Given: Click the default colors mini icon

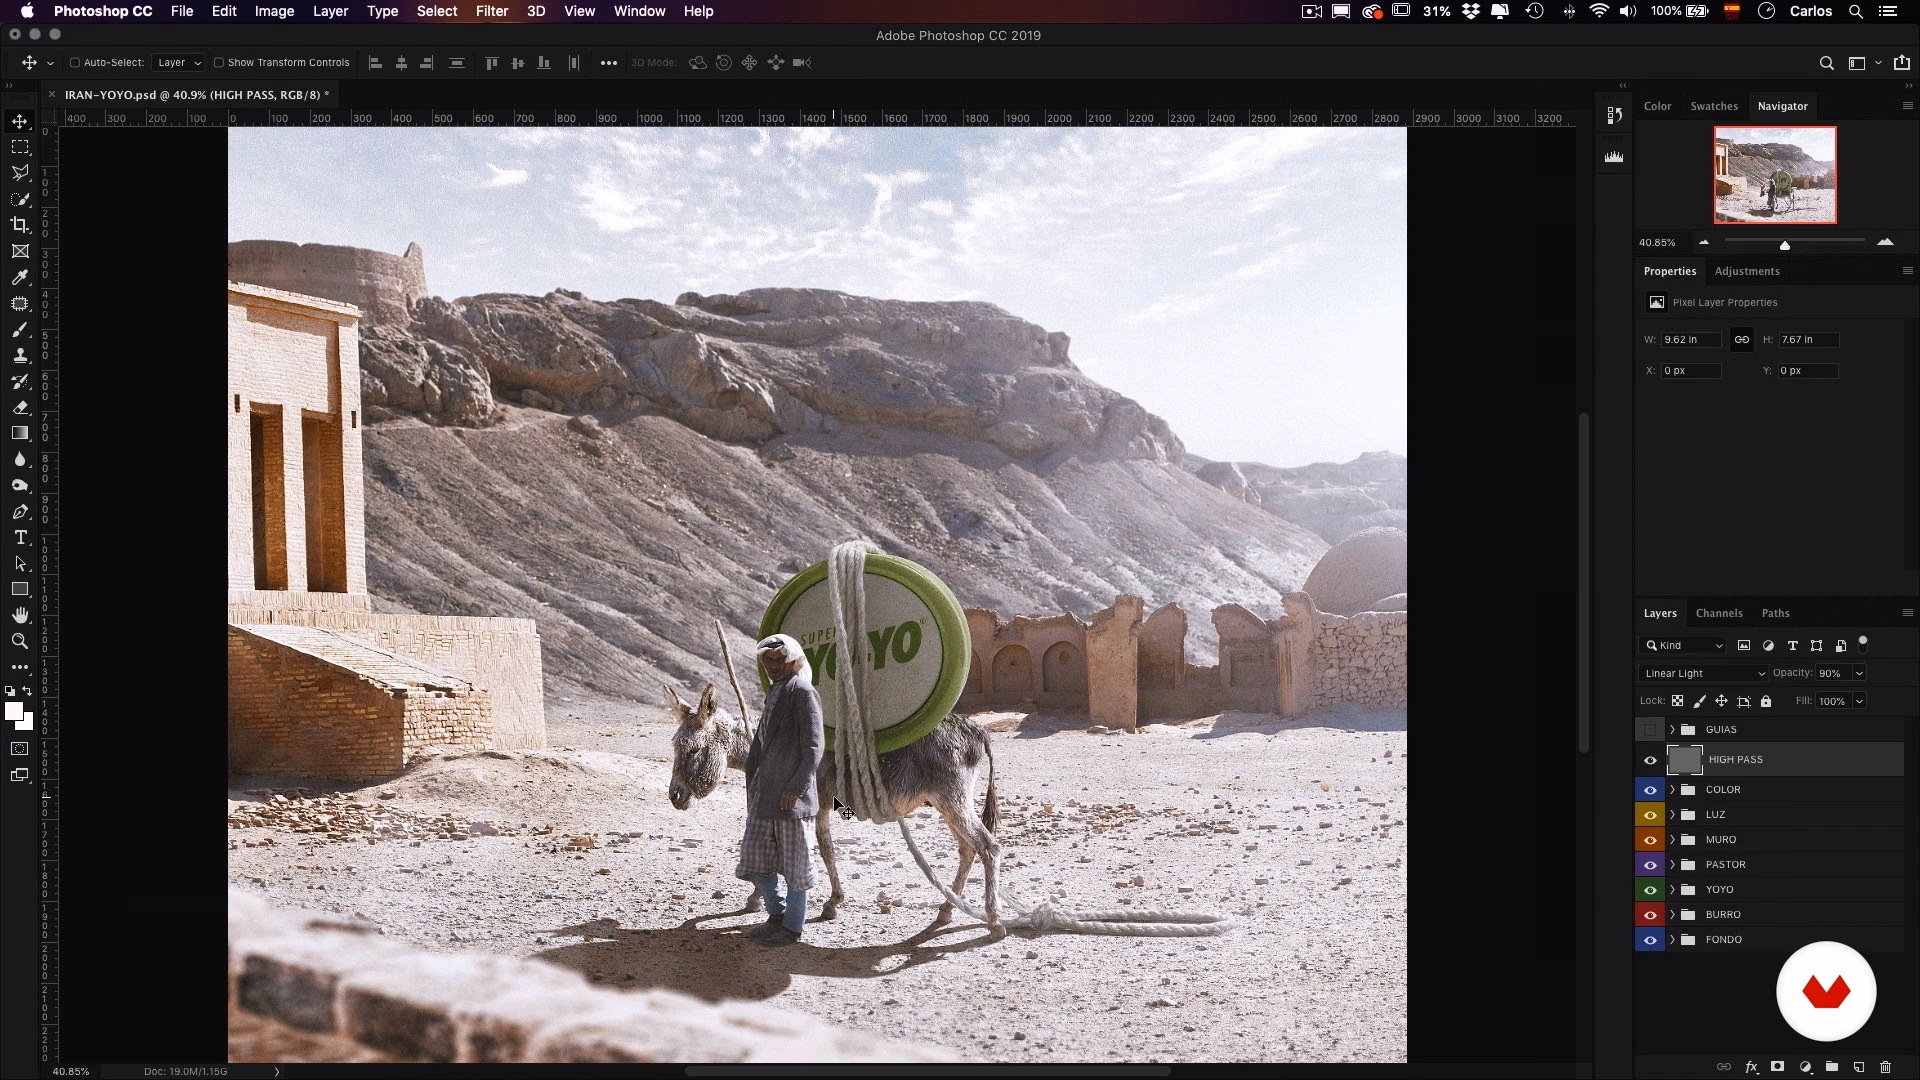Looking at the screenshot, I should tap(10, 691).
